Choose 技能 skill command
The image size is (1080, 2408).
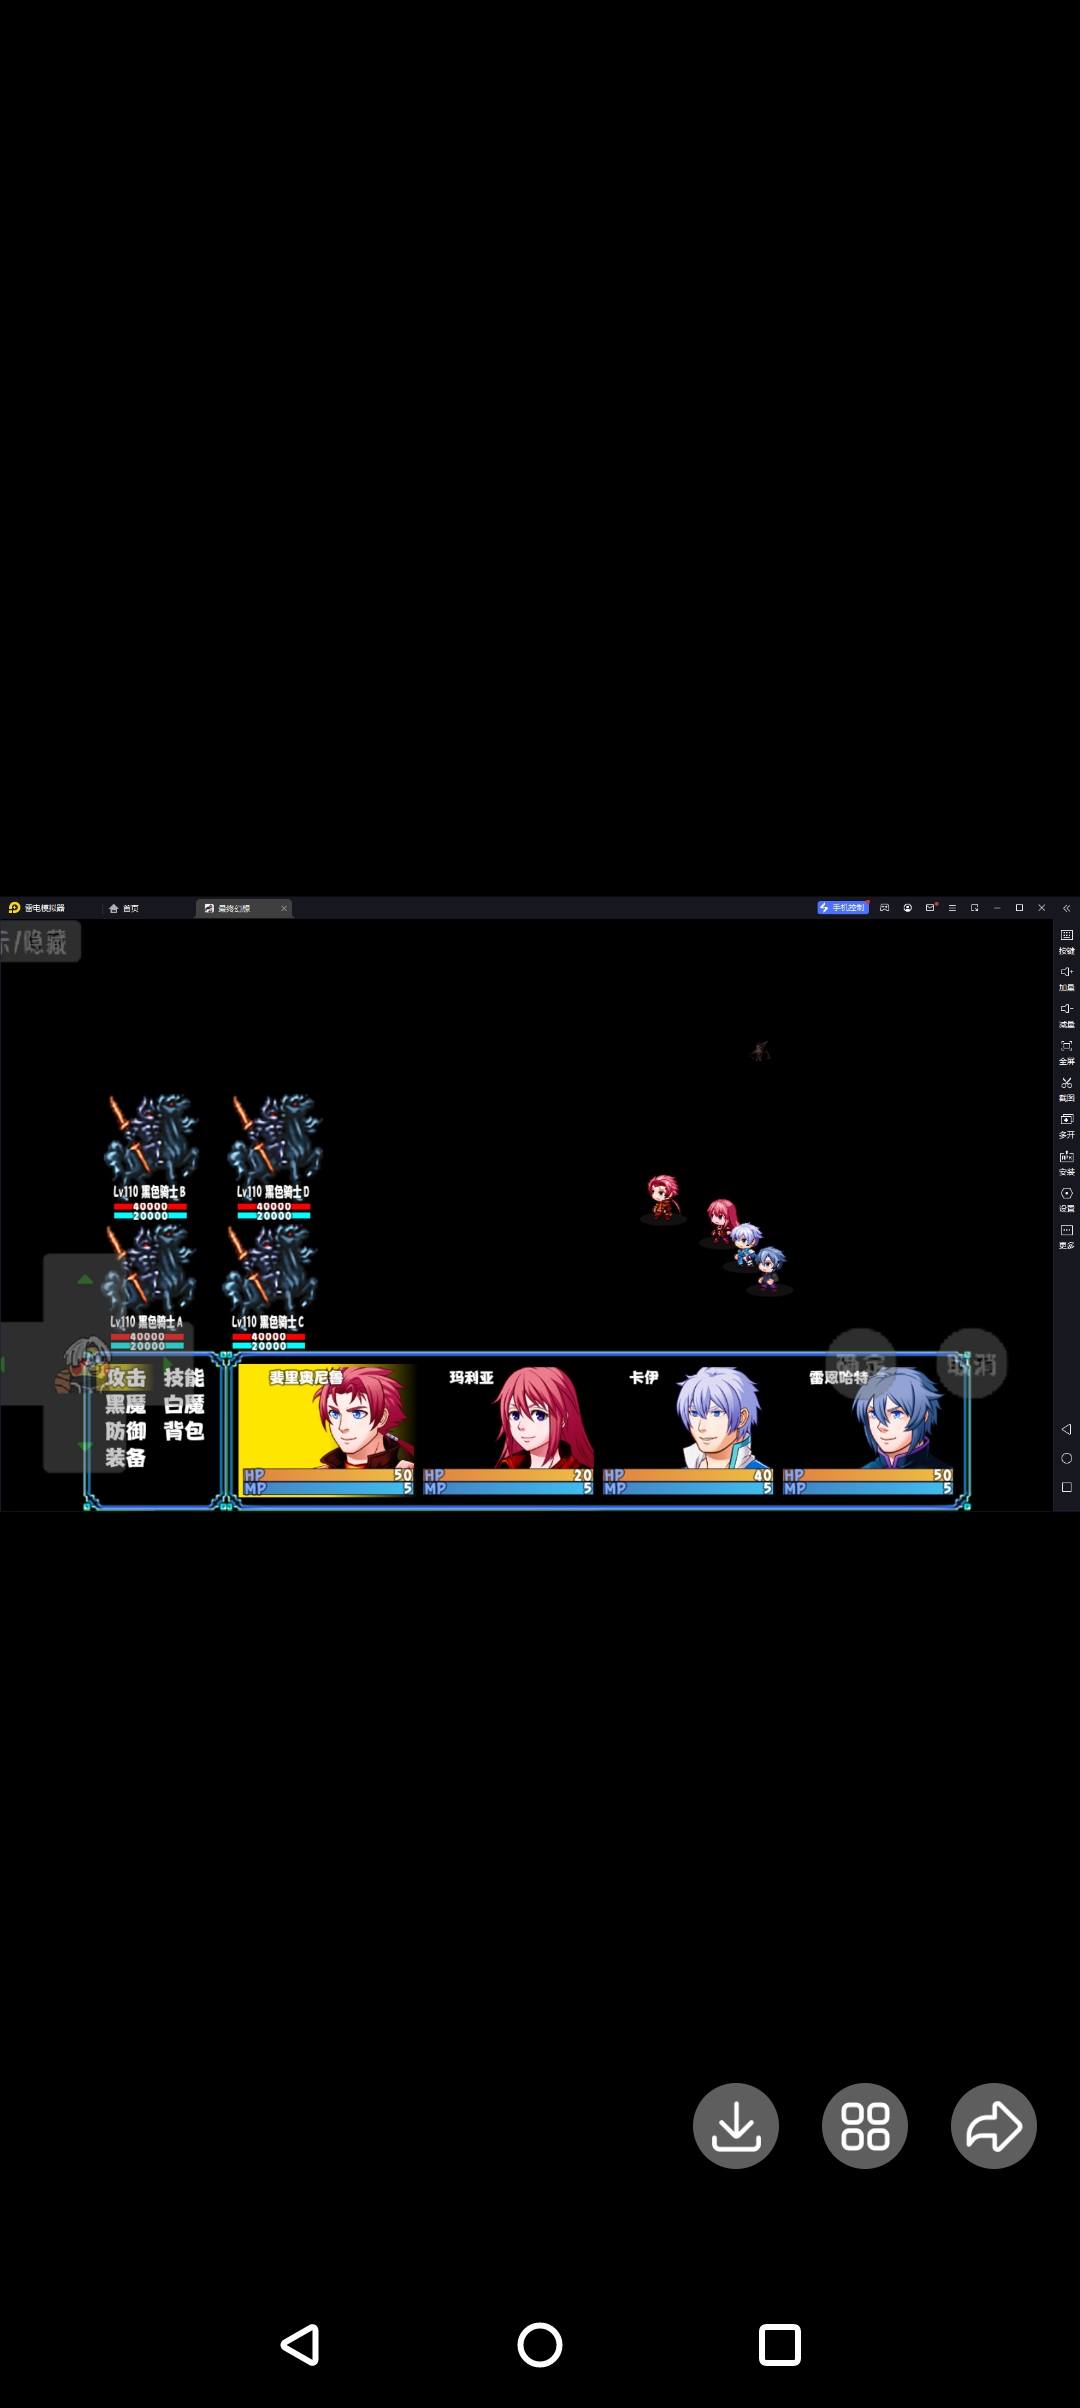[184, 1378]
